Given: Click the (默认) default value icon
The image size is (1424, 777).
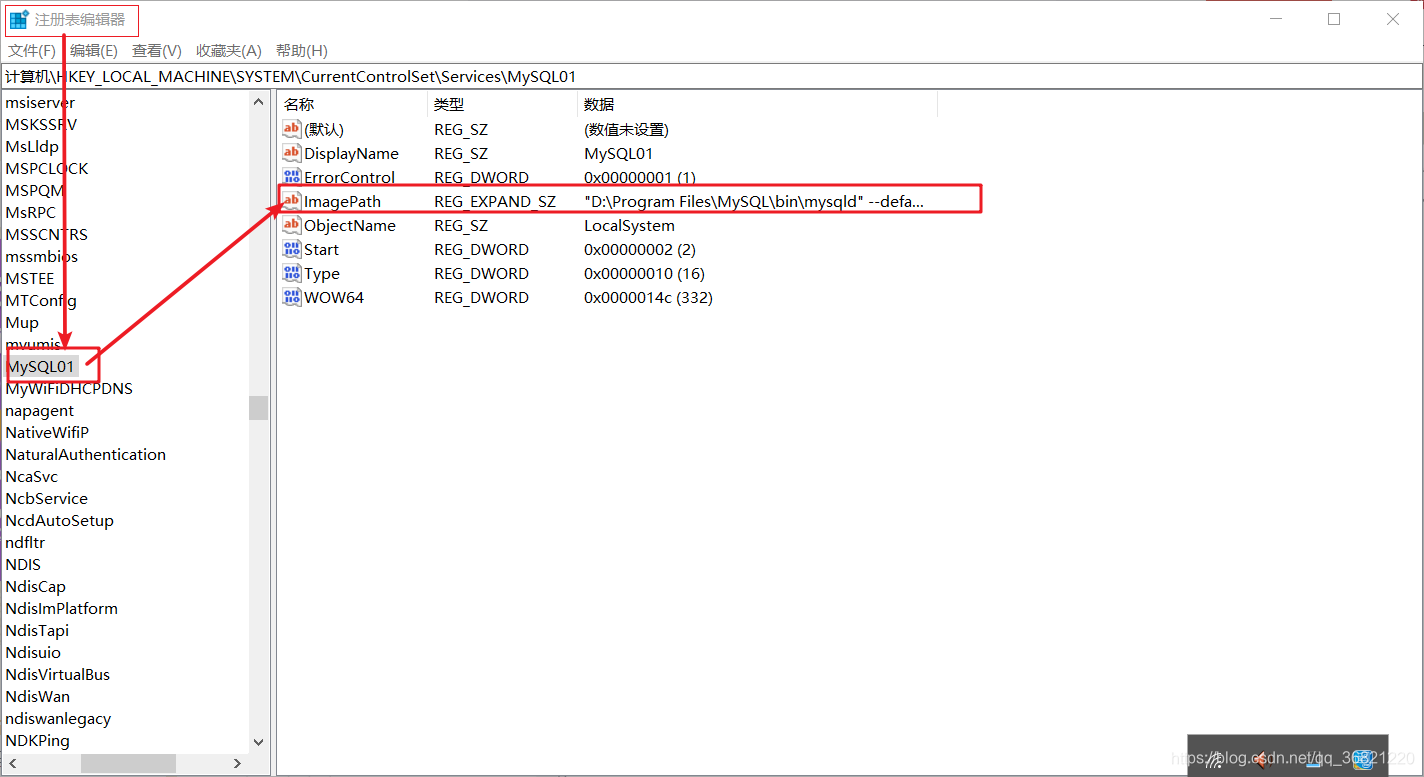Looking at the screenshot, I should pyautogui.click(x=291, y=129).
